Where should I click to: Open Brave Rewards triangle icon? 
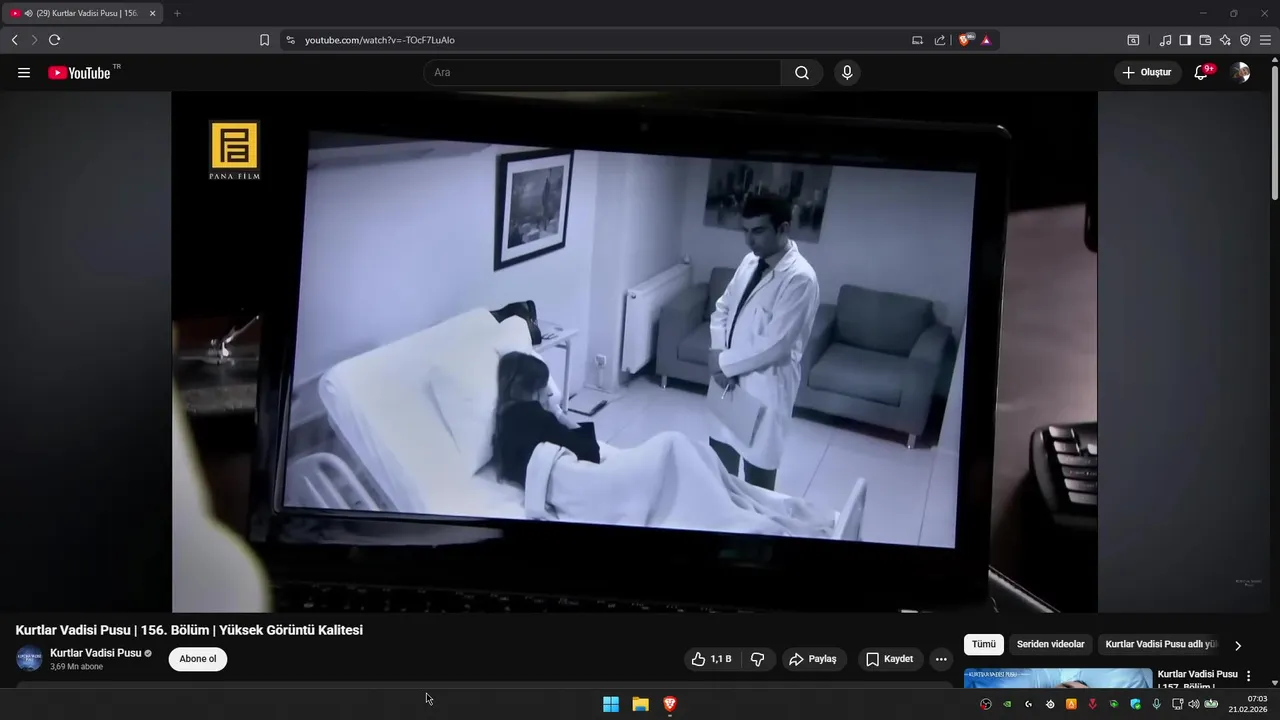986,40
